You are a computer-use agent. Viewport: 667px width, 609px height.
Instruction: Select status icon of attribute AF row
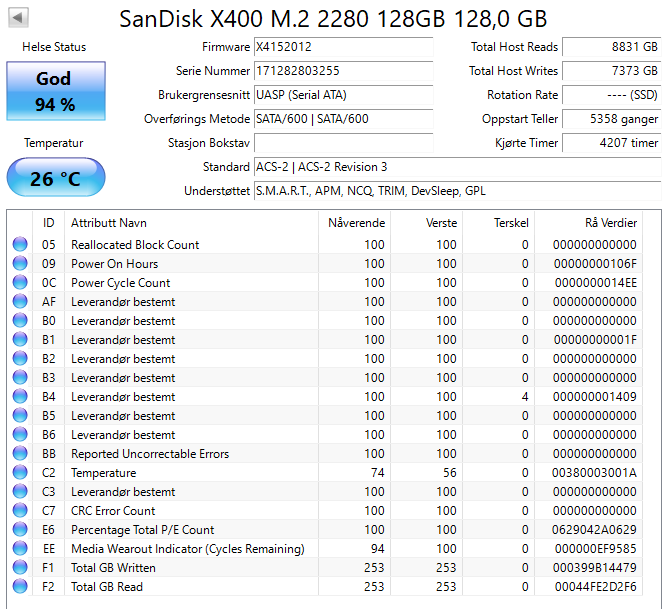coord(20,302)
